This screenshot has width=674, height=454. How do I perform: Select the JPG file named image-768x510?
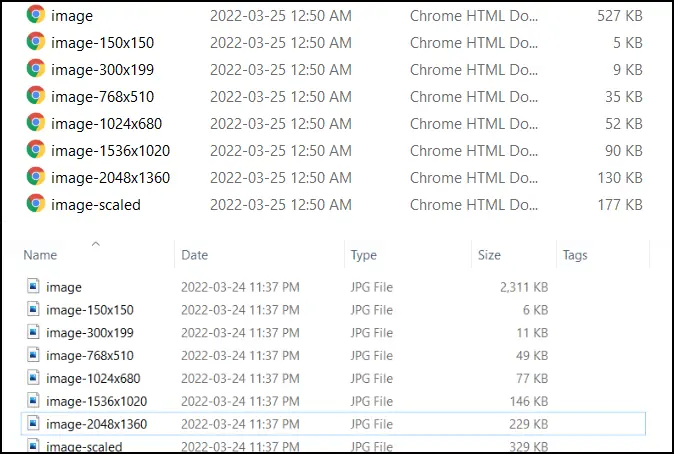90,355
